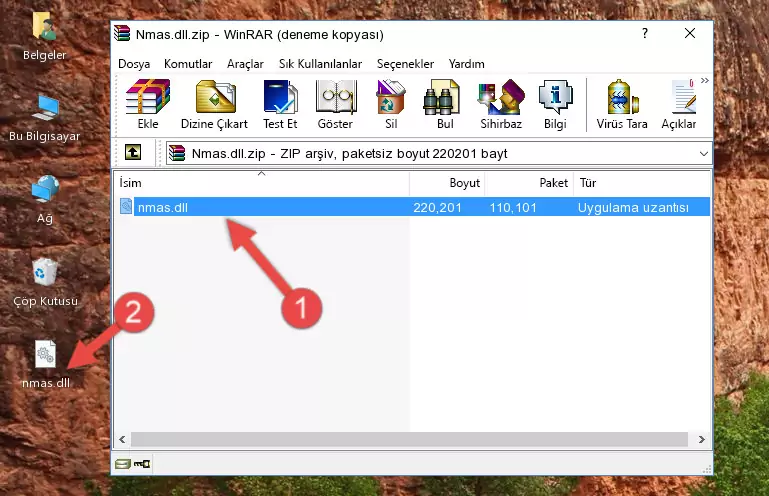Screen dimensions: 769x496
Task: Open the Yardım menu
Action: click(466, 64)
